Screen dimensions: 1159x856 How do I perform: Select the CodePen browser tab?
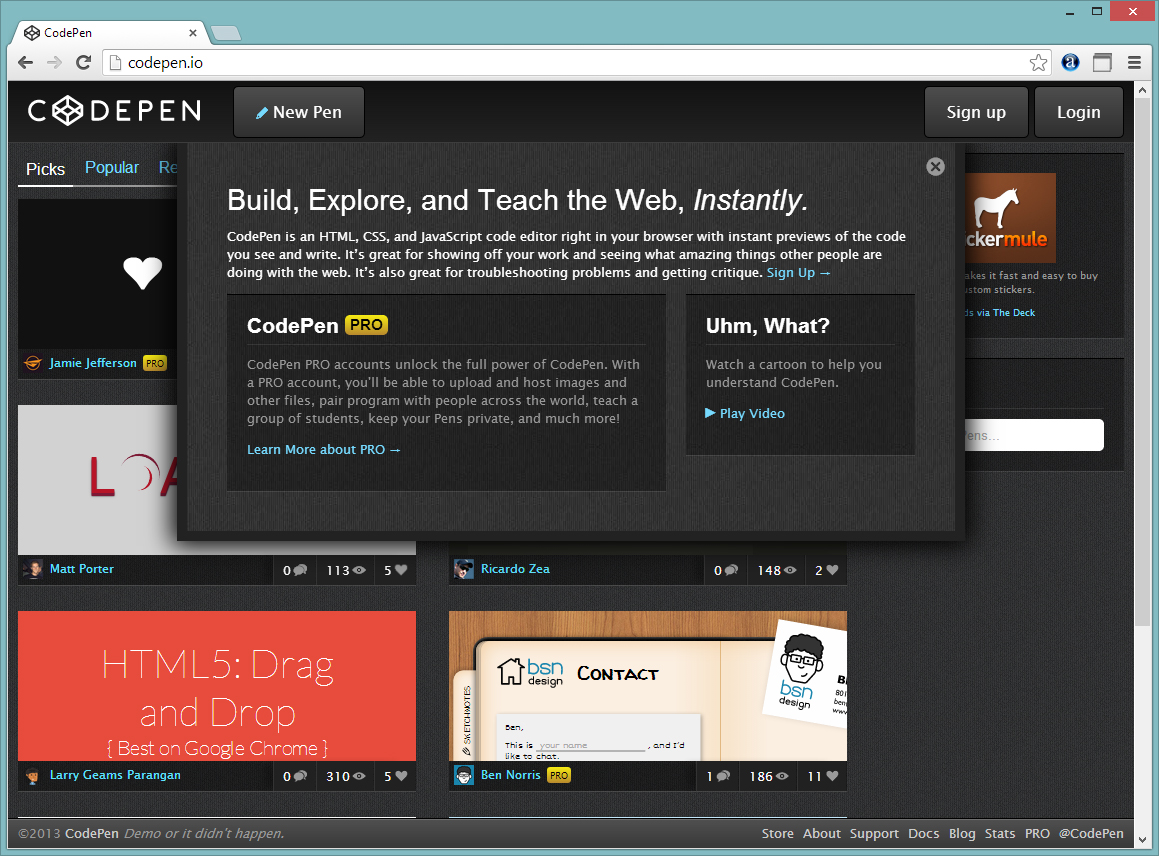point(111,33)
